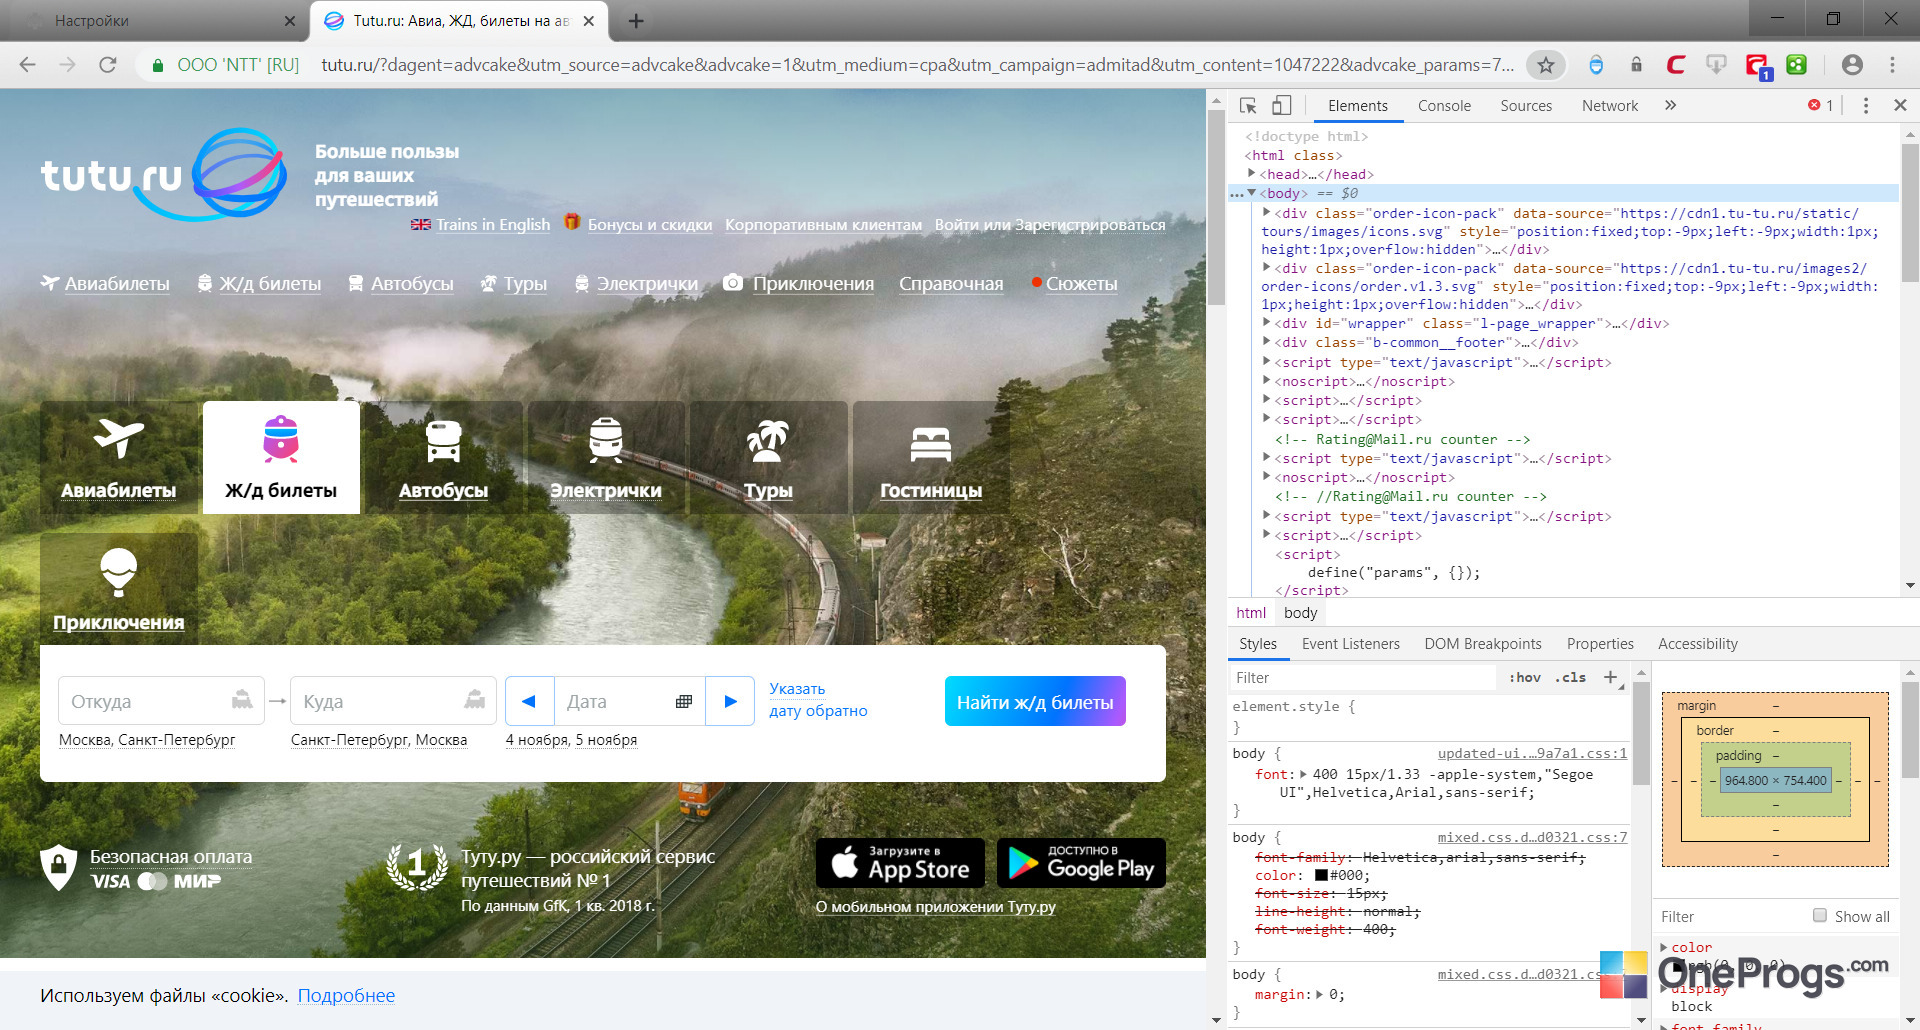Toggle the .cls class editor
1920x1030 pixels.
pos(1571,678)
